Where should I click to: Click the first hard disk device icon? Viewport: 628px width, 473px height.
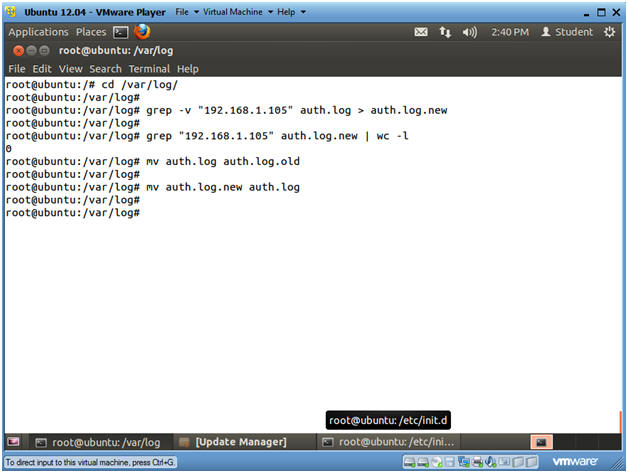[409, 462]
